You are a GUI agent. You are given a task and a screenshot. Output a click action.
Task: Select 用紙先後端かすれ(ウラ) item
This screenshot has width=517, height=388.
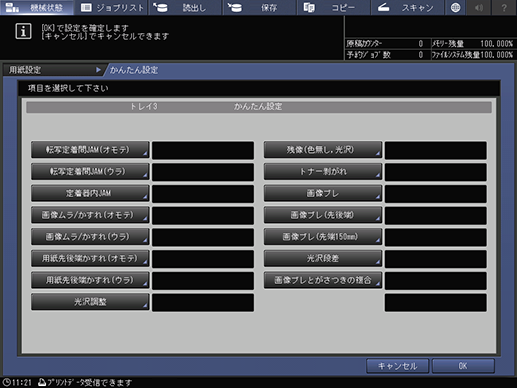pyautogui.click(x=90, y=280)
